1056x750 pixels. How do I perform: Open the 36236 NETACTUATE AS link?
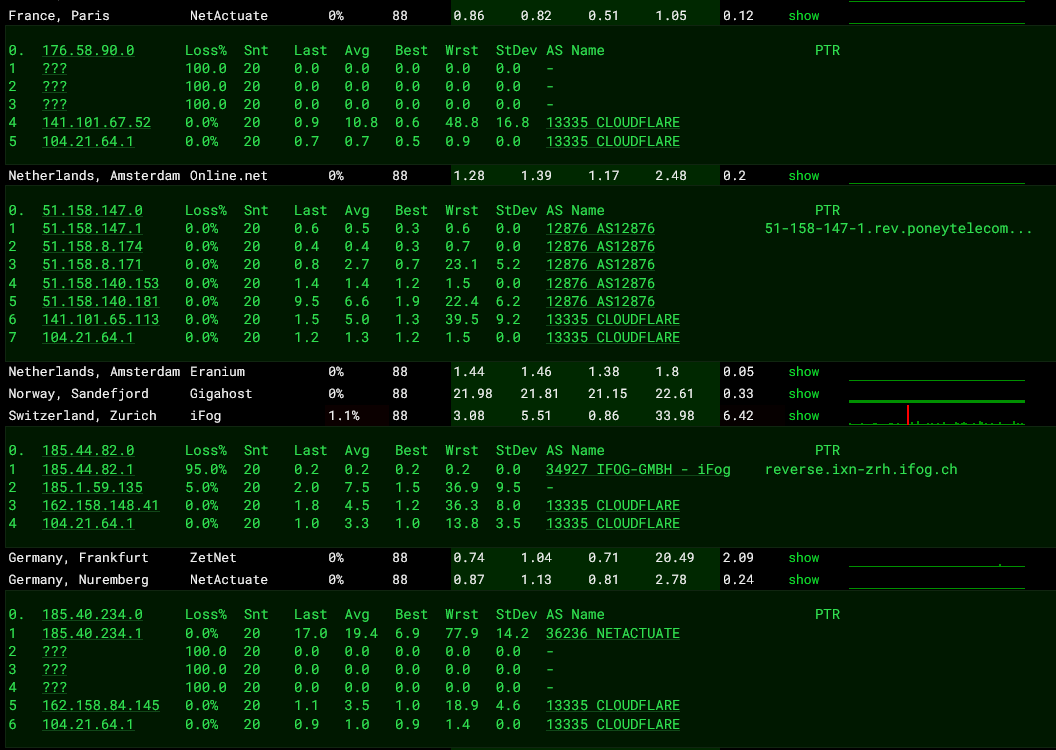(613, 634)
